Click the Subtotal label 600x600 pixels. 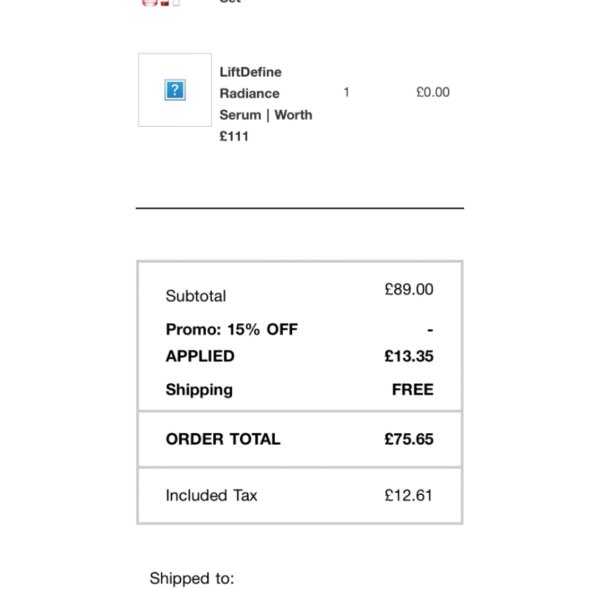coord(196,296)
